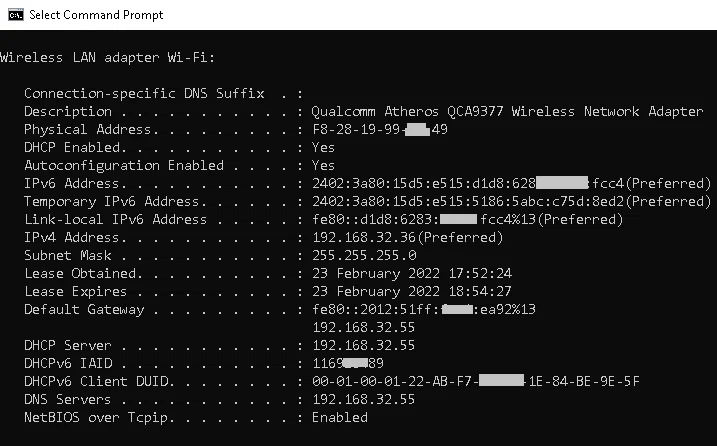This screenshot has height=446, width=717.
Task: Click the 'Default Gateway' label
Action: [84, 309]
